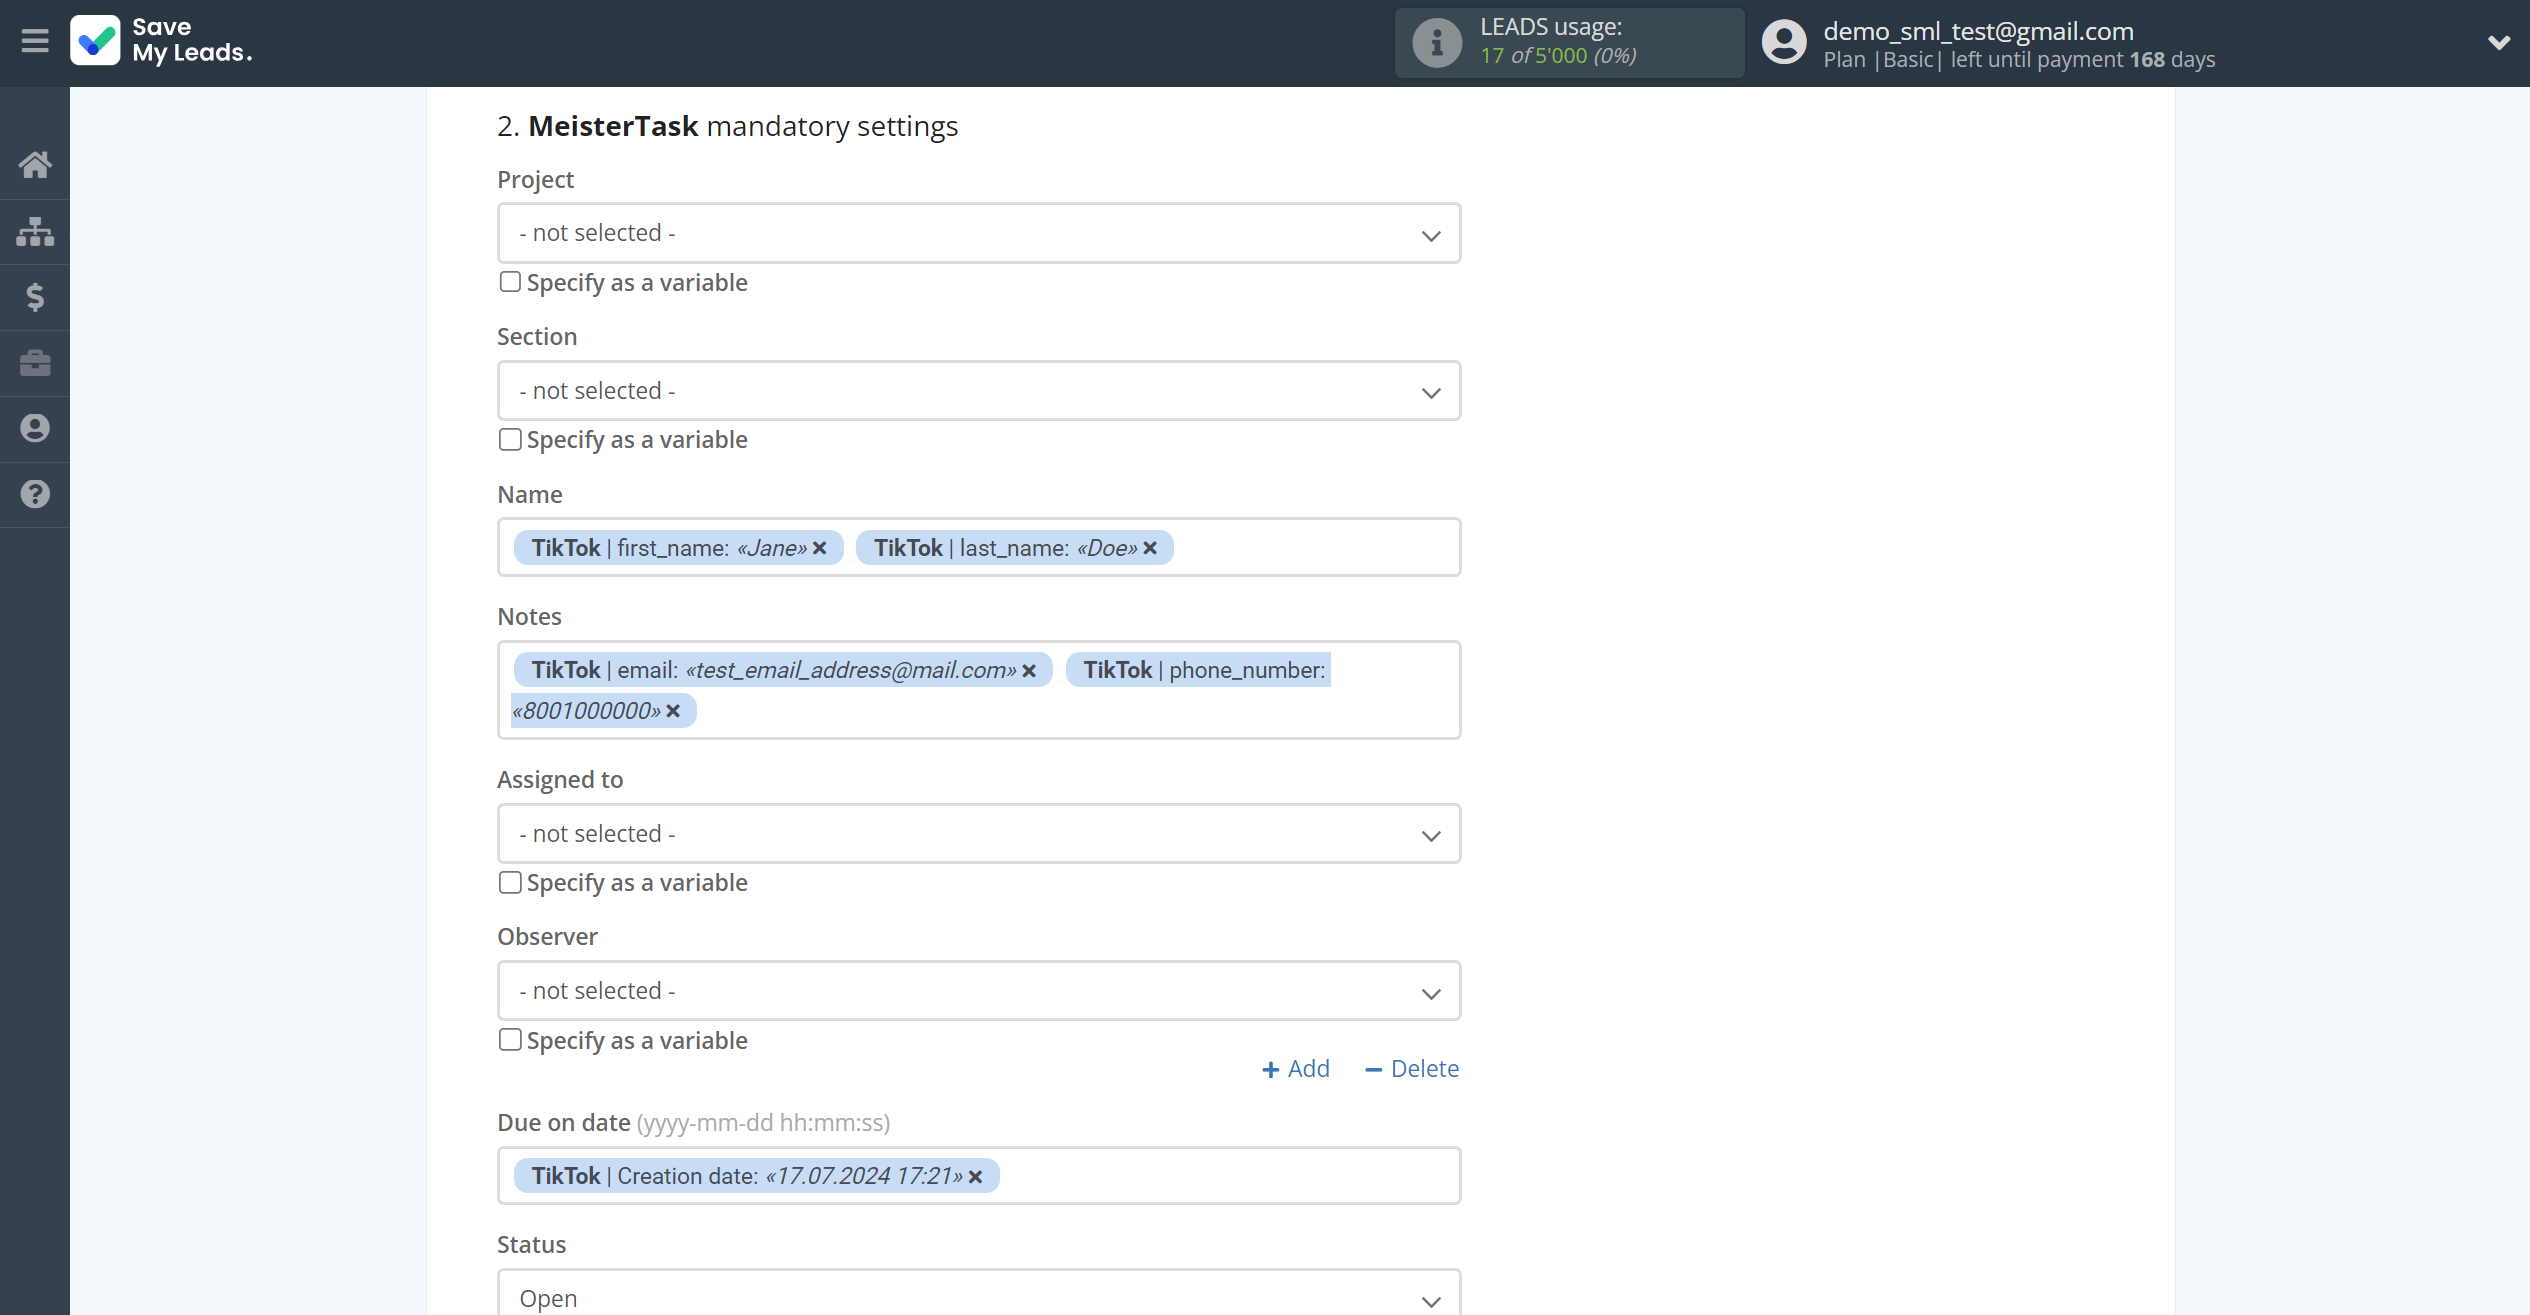Click the MeisterTask mandatory settings heading
2530x1315 pixels.
point(728,126)
